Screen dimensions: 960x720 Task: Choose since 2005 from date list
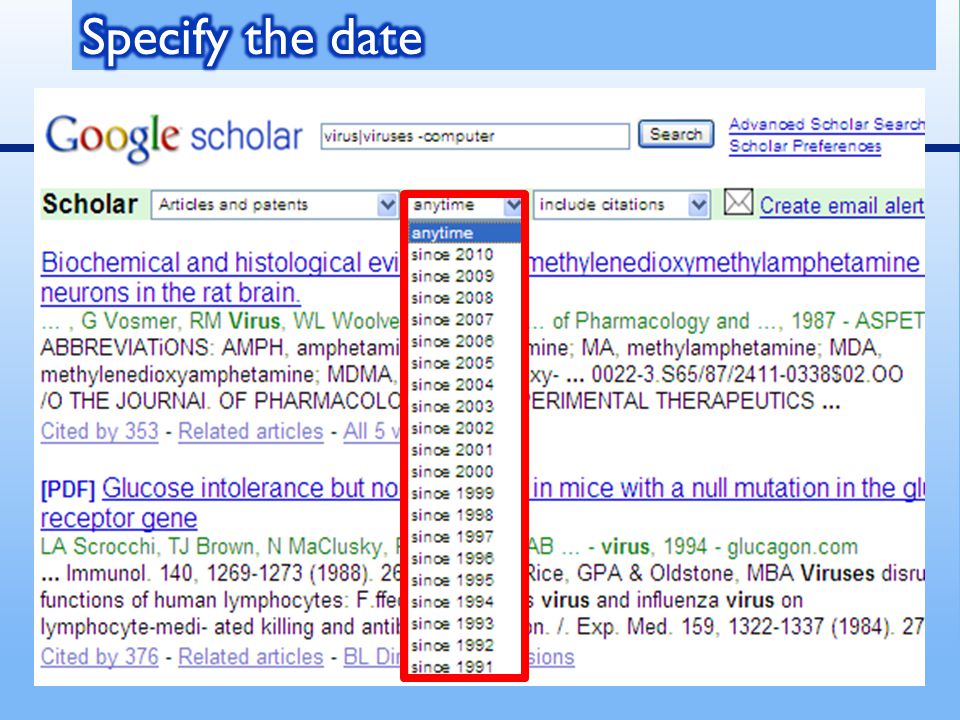[x=465, y=363]
